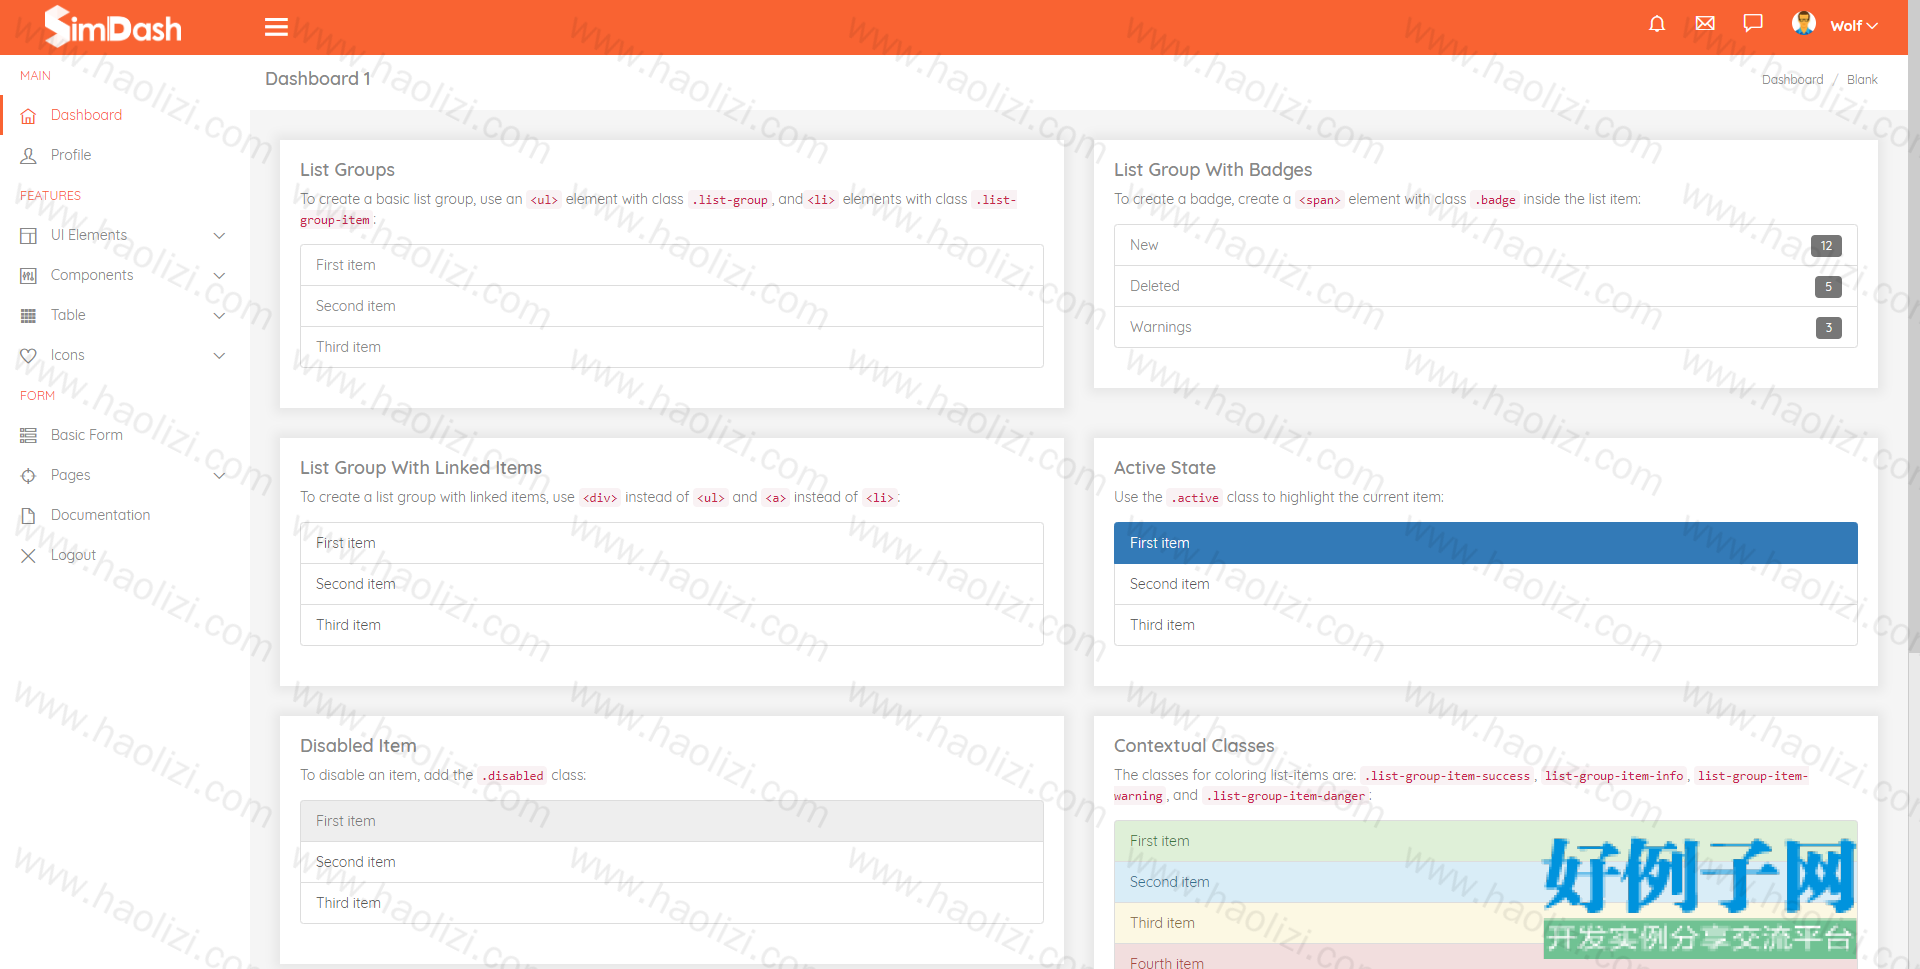Click disabled First item in Disabled Item
Image resolution: width=1920 pixels, height=969 pixels.
point(671,821)
